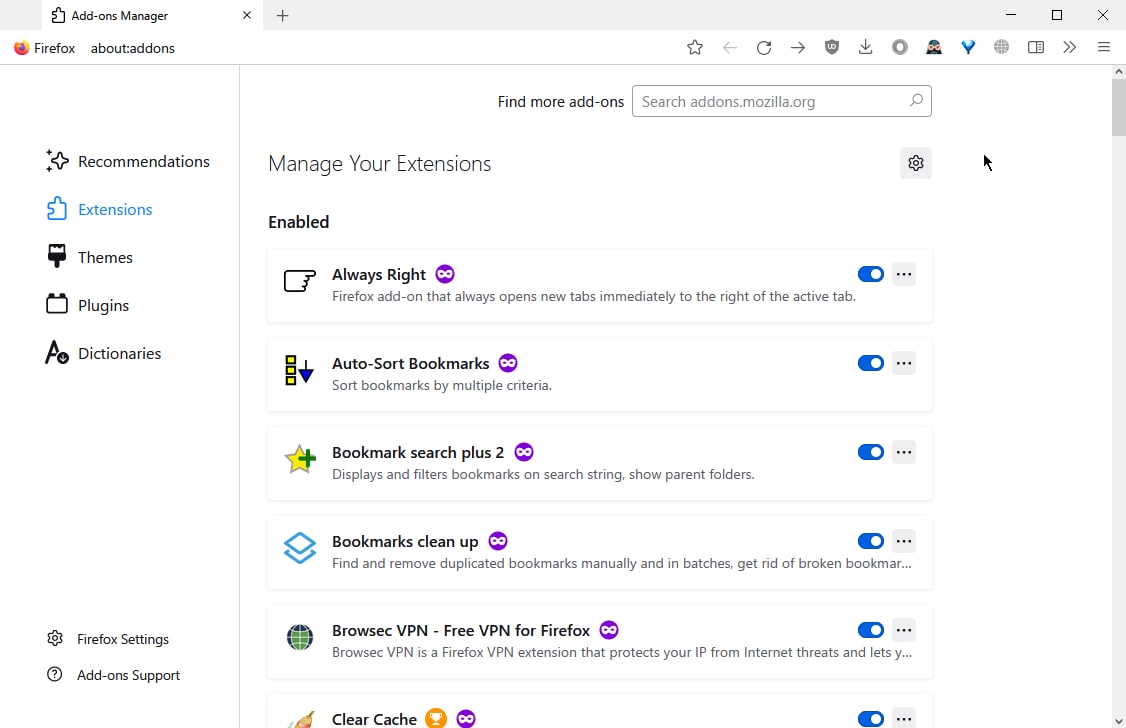Select the Add-ons Manager tab
This screenshot has width=1126, height=728.
(x=153, y=15)
